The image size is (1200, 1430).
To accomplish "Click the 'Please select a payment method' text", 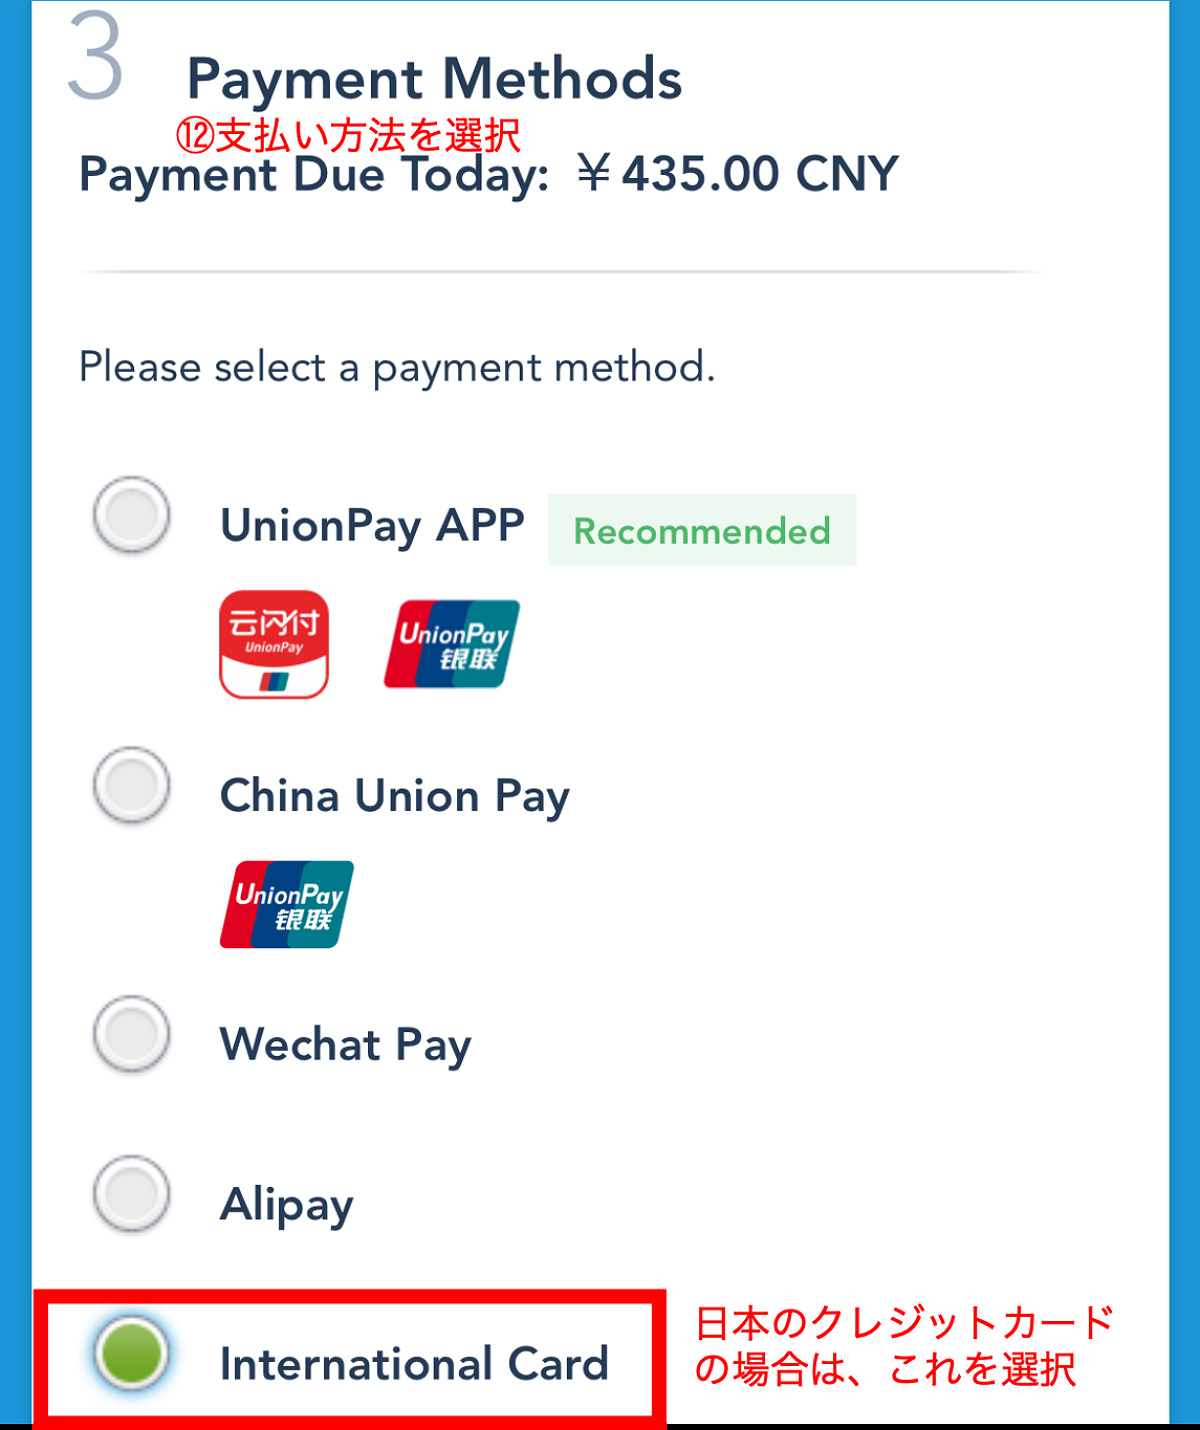I will [x=397, y=368].
